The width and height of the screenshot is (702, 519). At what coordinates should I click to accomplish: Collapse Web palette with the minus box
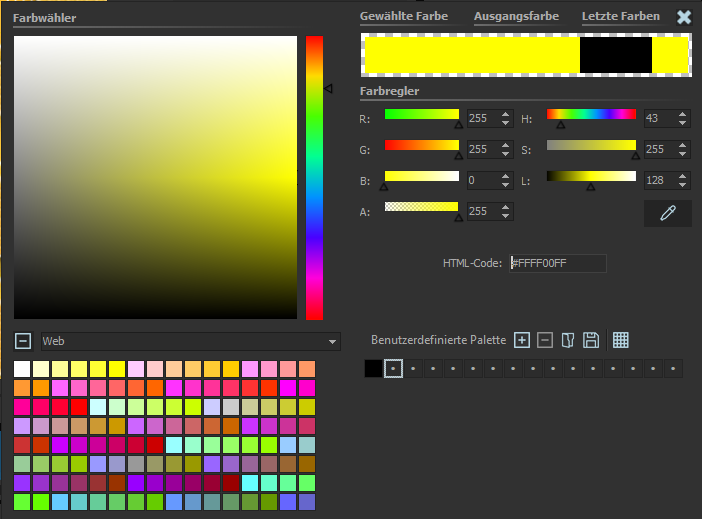[23, 341]
